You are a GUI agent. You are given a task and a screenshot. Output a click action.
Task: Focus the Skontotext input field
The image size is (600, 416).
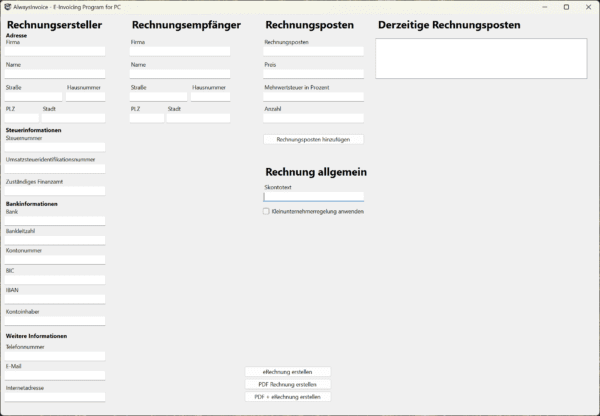(x=314, y=197)
